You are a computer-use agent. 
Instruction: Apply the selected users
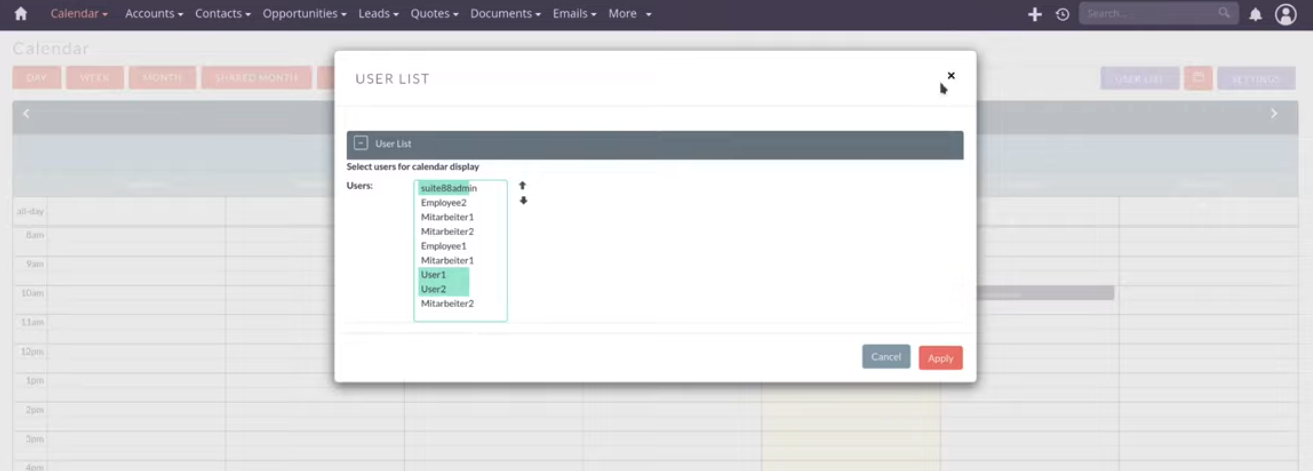940,358
